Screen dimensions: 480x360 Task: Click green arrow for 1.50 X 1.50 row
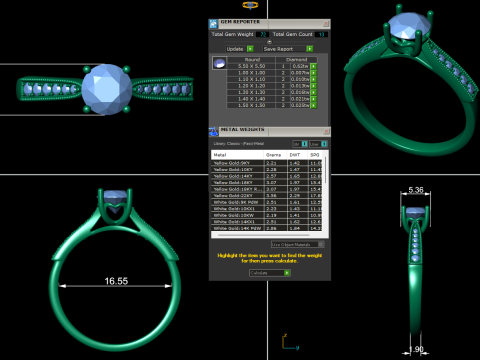313,105
